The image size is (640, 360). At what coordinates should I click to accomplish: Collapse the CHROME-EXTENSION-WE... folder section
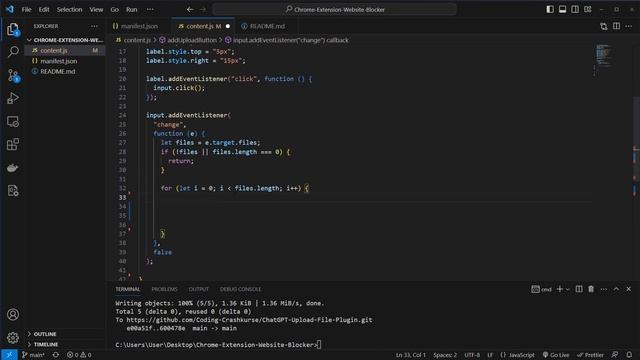coord(65,40)
